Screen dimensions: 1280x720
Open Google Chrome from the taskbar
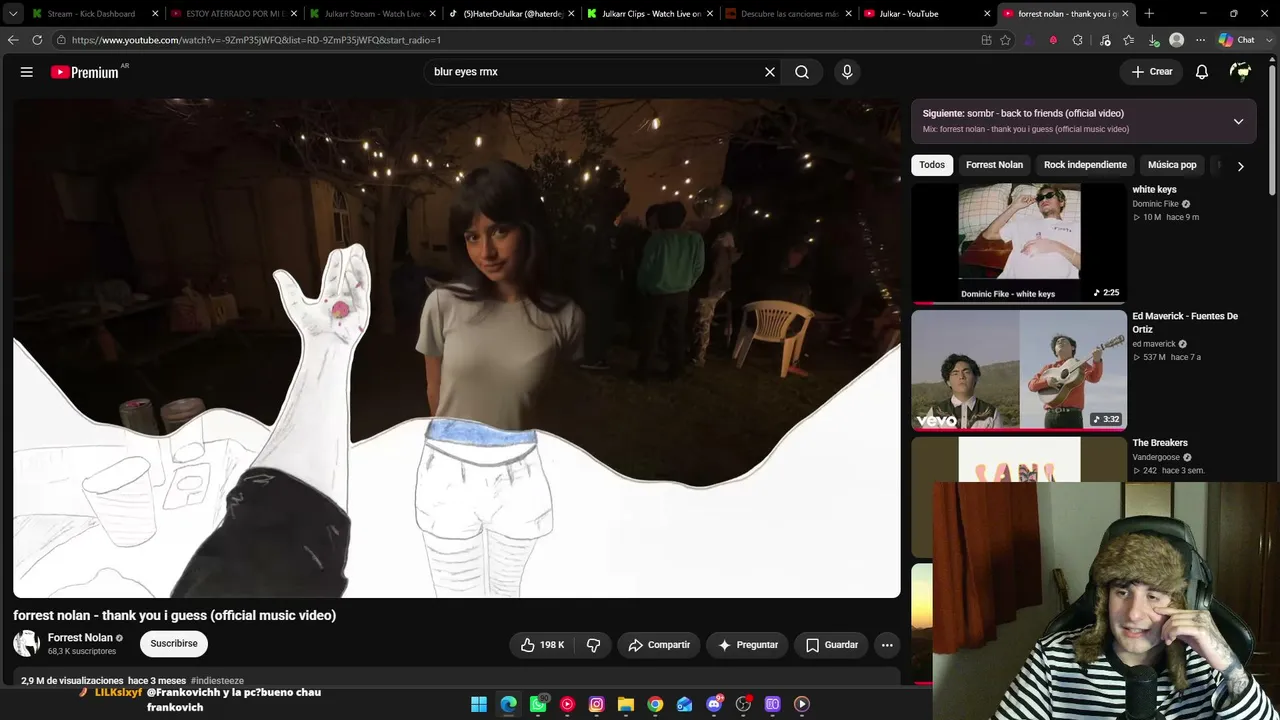pos(655,704)
